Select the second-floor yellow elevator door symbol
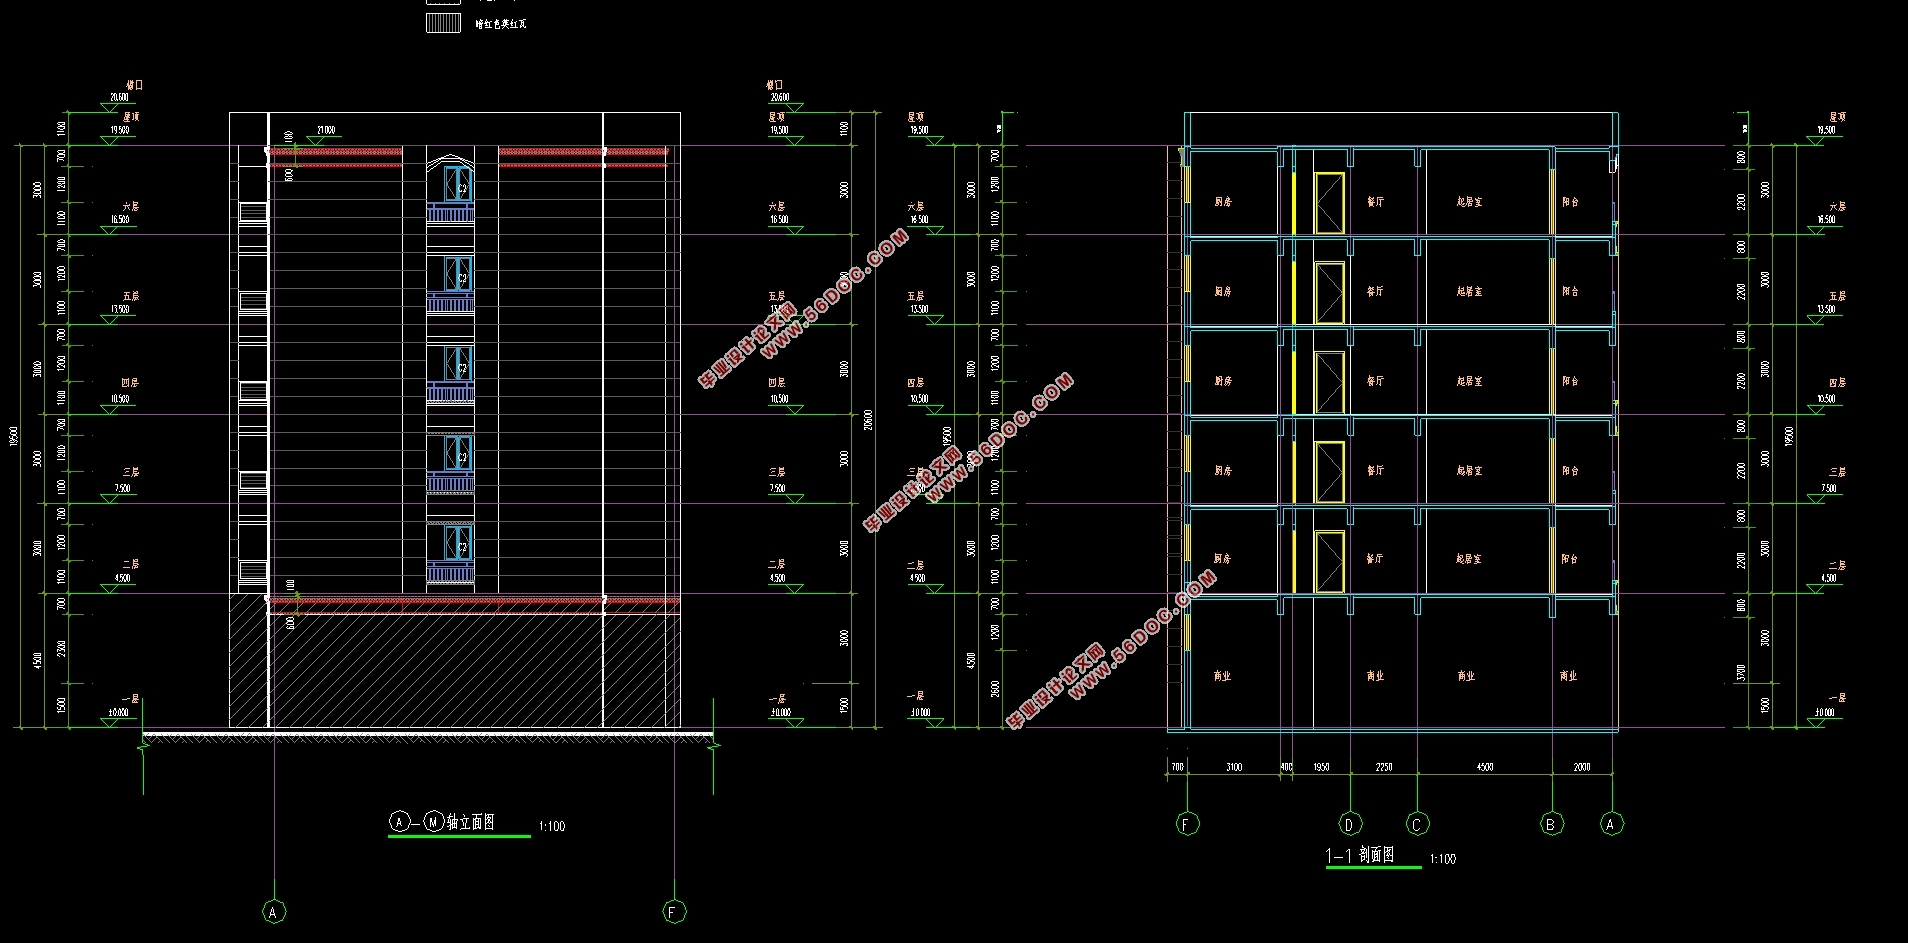 [x=1329, y=562]
